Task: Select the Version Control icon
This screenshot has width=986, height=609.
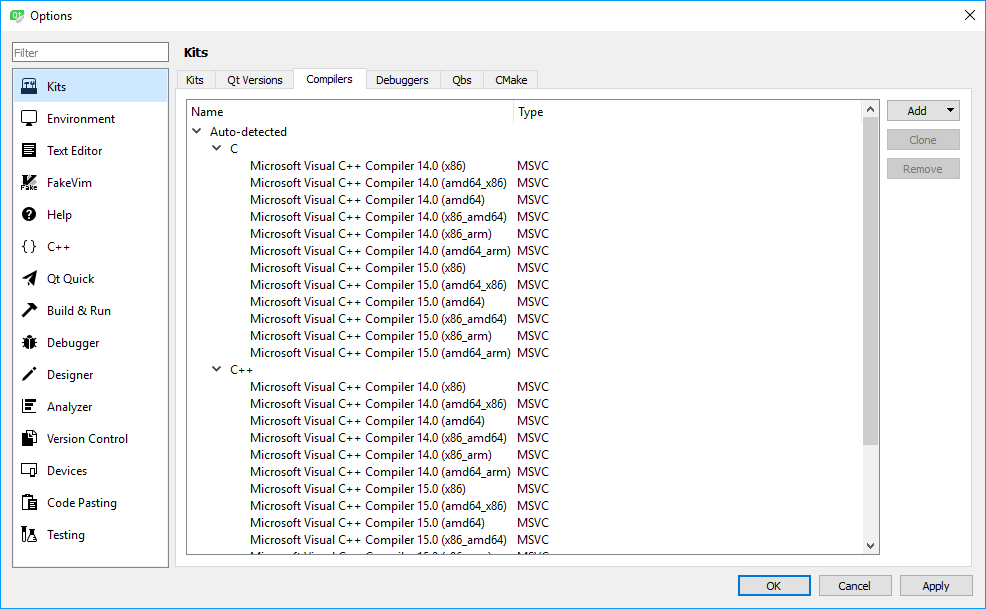Action: 29,439
